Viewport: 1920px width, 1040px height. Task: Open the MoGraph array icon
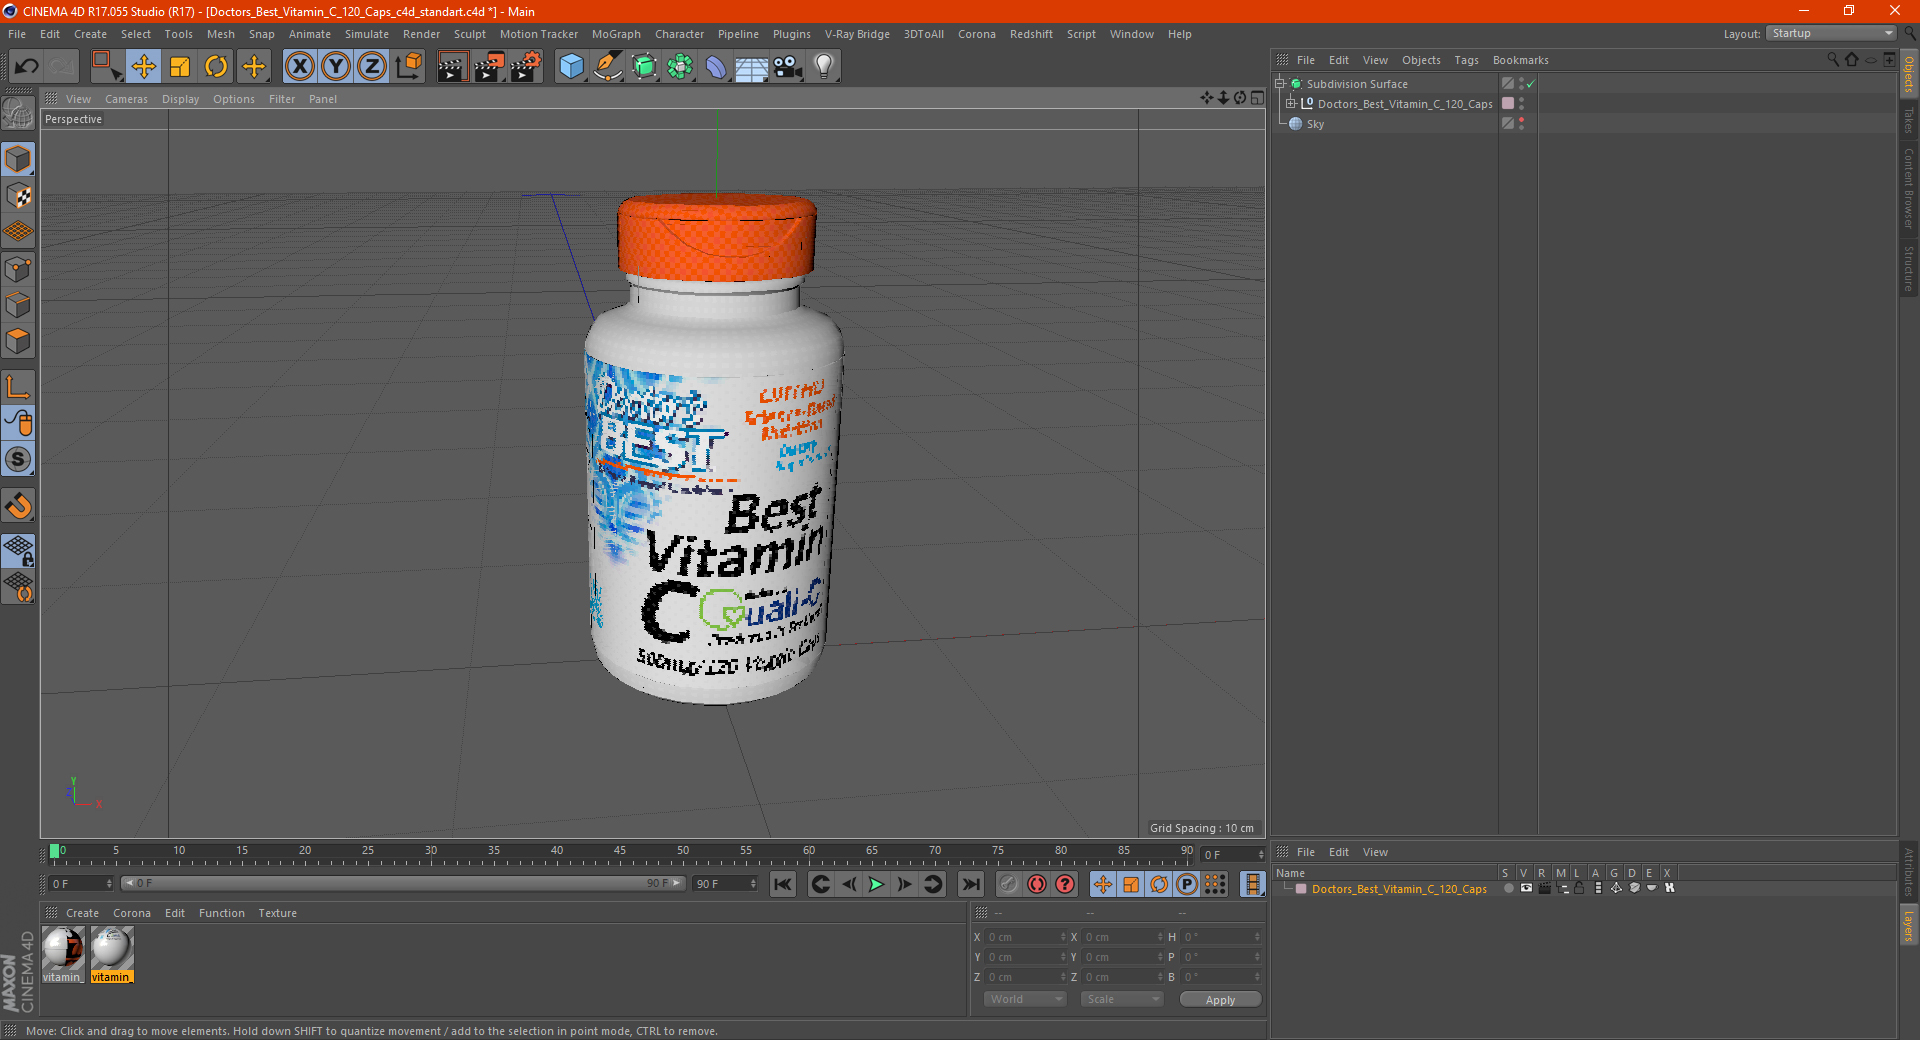coord(680,67)
